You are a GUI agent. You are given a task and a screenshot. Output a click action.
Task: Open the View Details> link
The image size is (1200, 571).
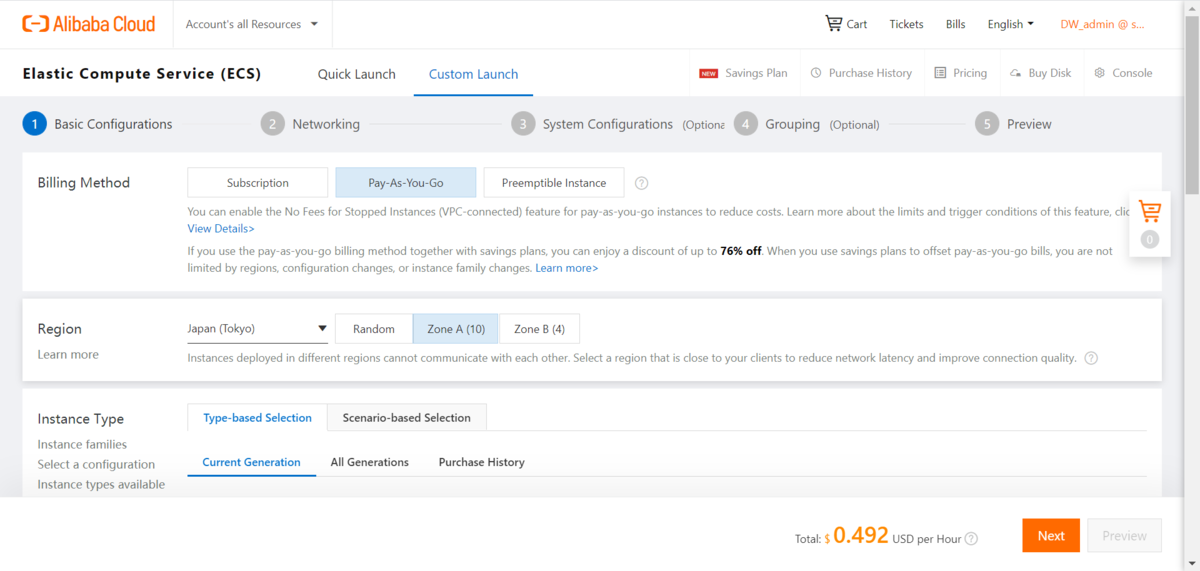(221, 229)
